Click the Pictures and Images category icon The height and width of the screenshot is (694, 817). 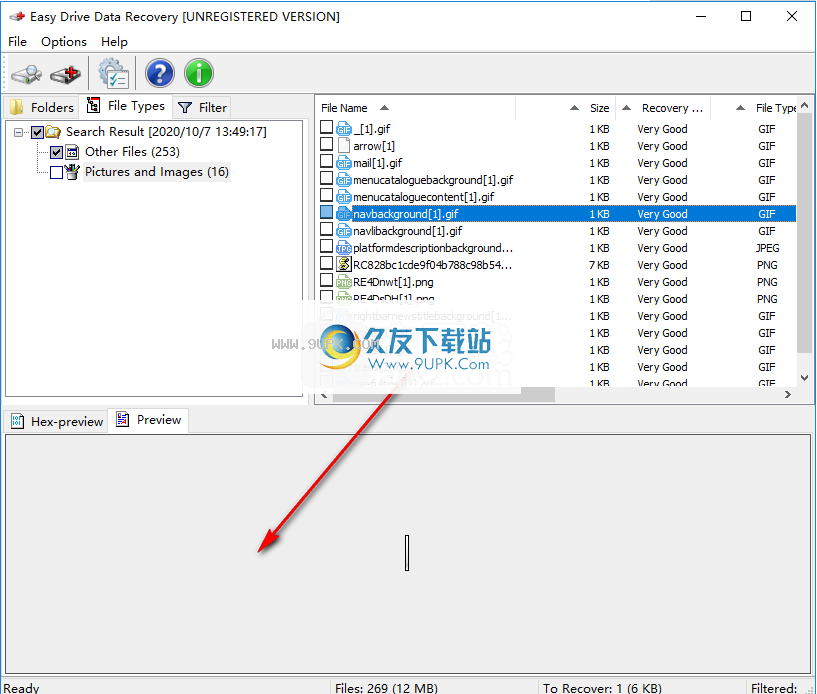(72, 171)
